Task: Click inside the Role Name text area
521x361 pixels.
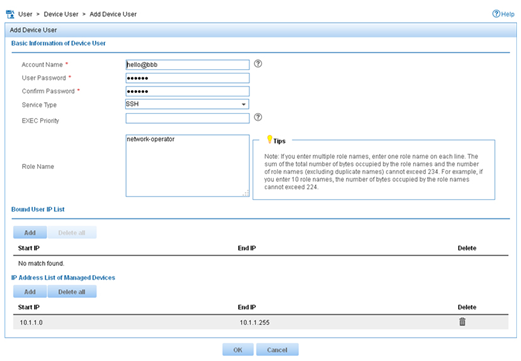Action: (187, 165)
